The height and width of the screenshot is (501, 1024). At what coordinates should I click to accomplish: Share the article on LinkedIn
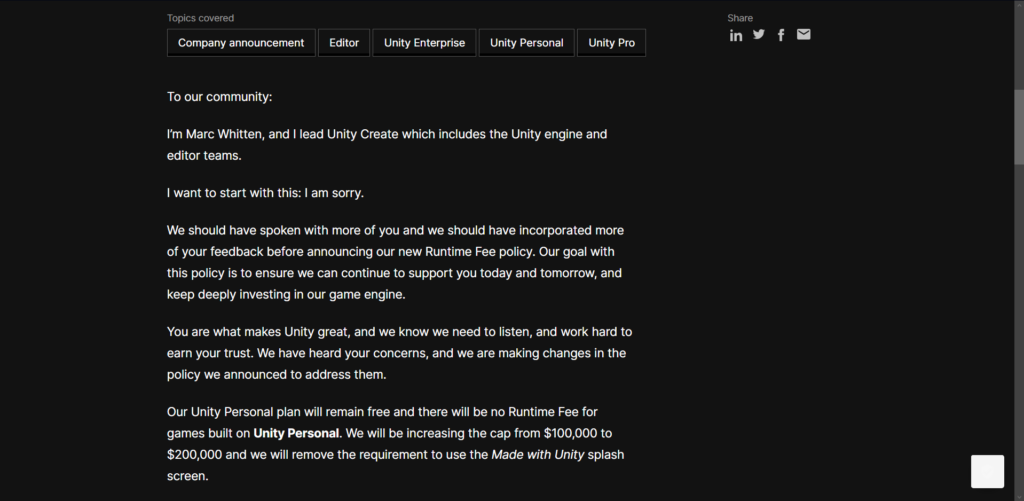tap(736, 35)
